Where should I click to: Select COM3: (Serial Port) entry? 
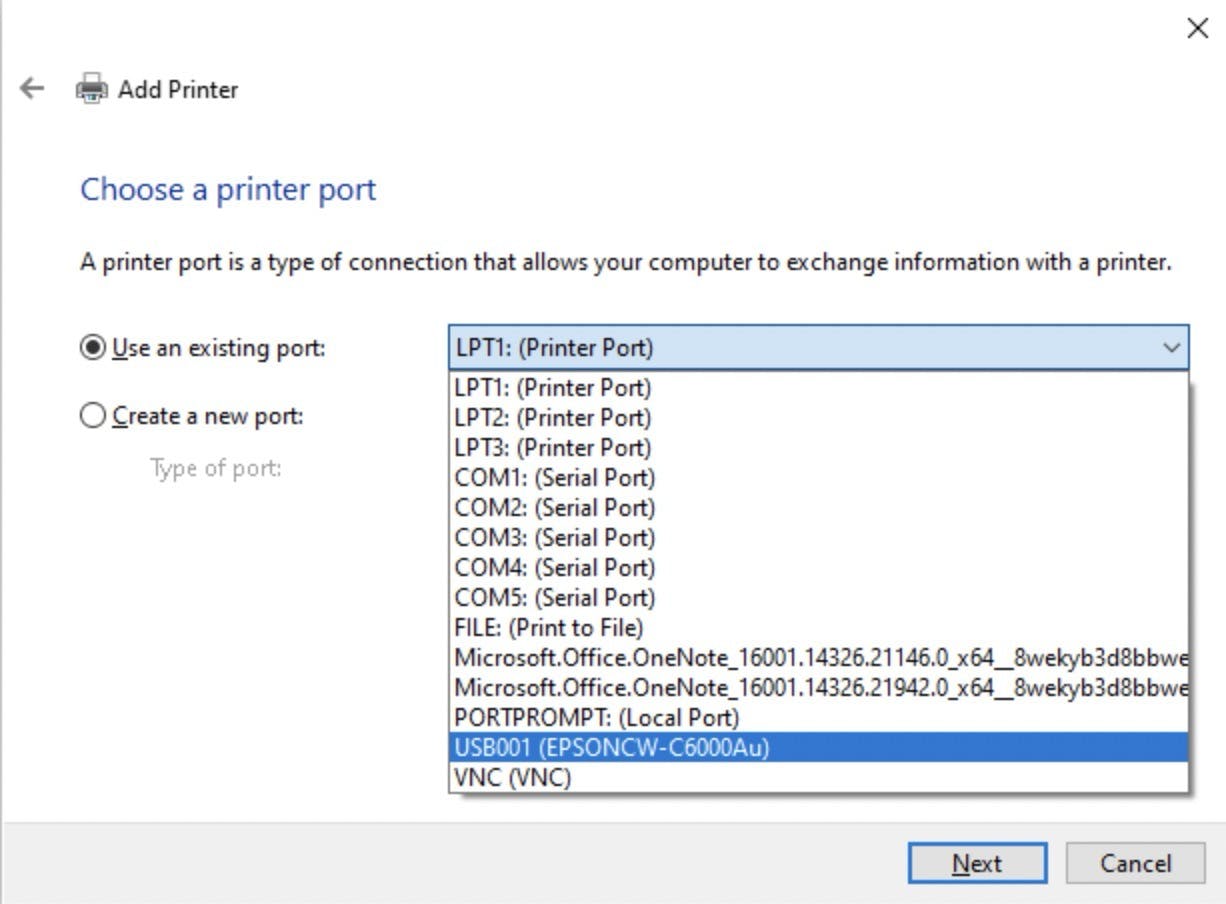554,537
